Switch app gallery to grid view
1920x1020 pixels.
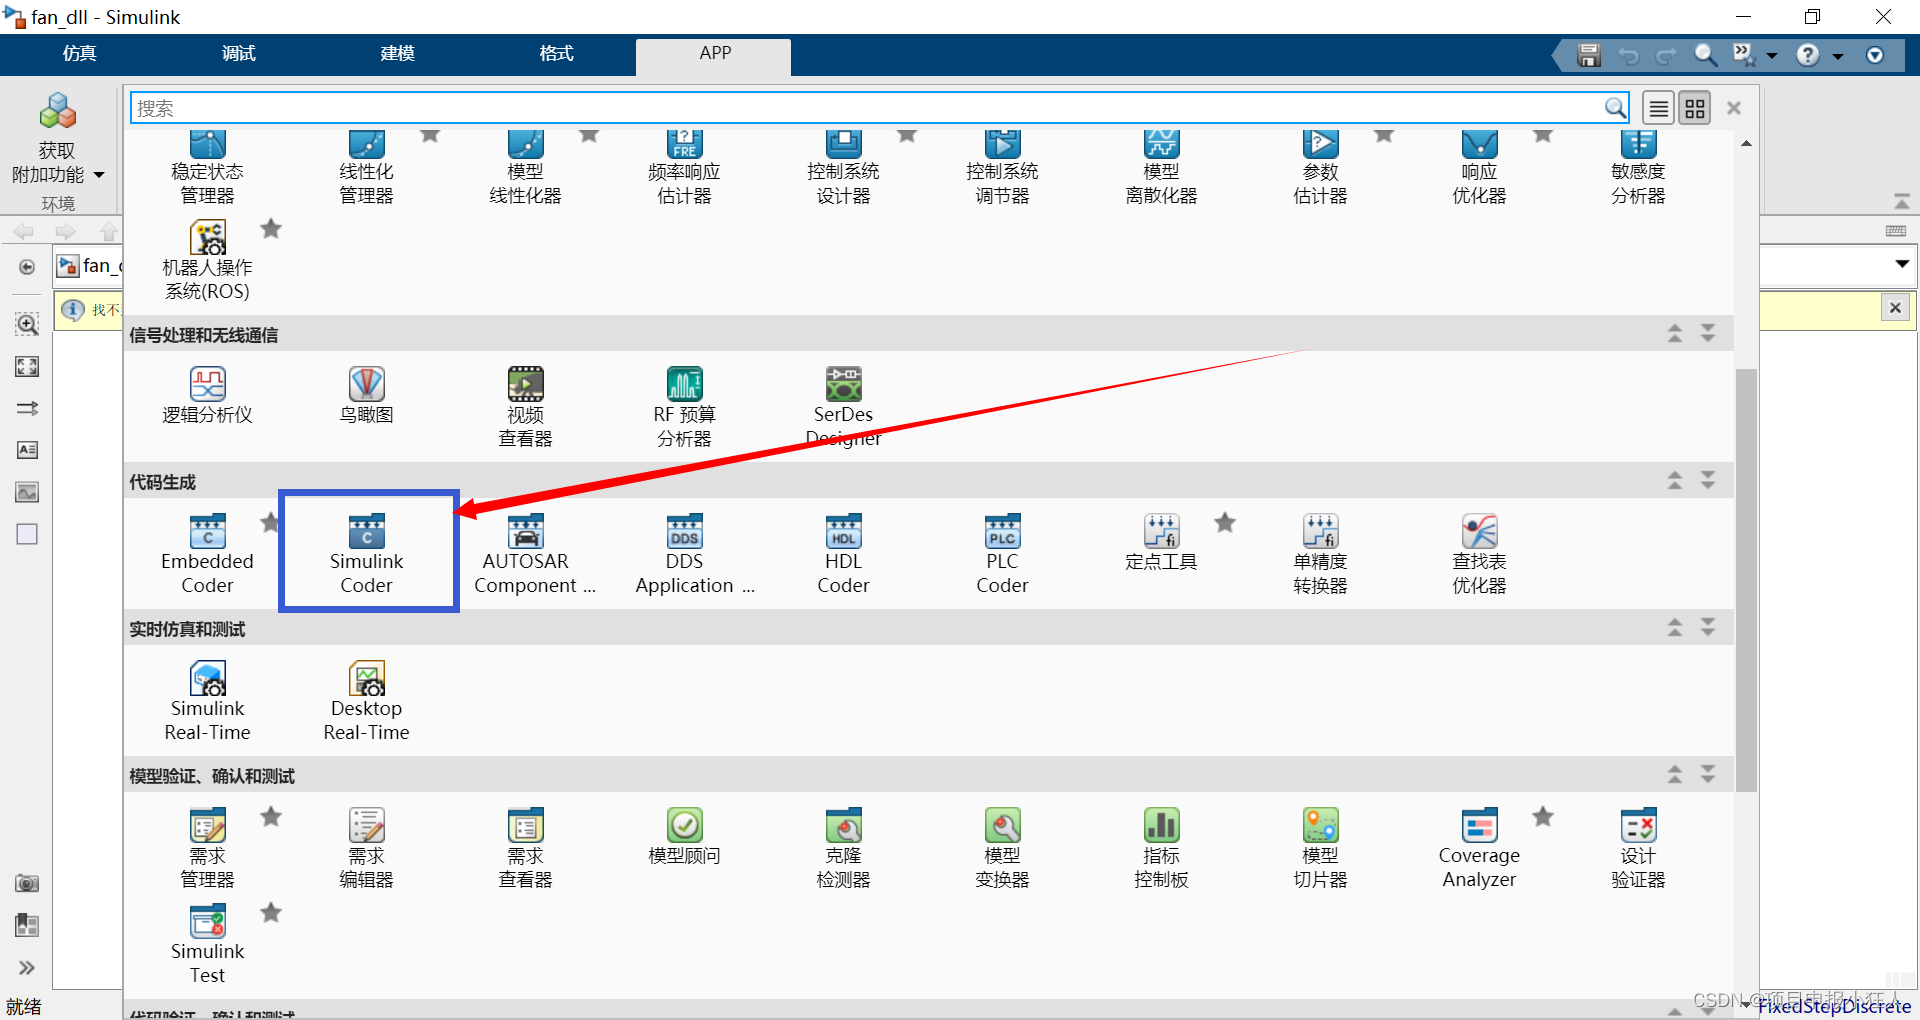[x=1695, y=108]
